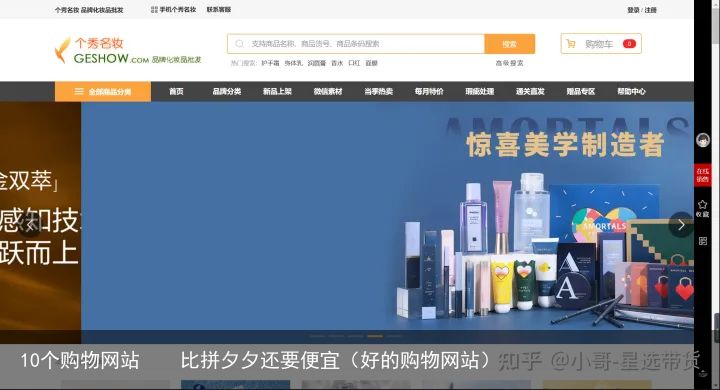Go to previous banner slide arrow

tap(30, 225)
